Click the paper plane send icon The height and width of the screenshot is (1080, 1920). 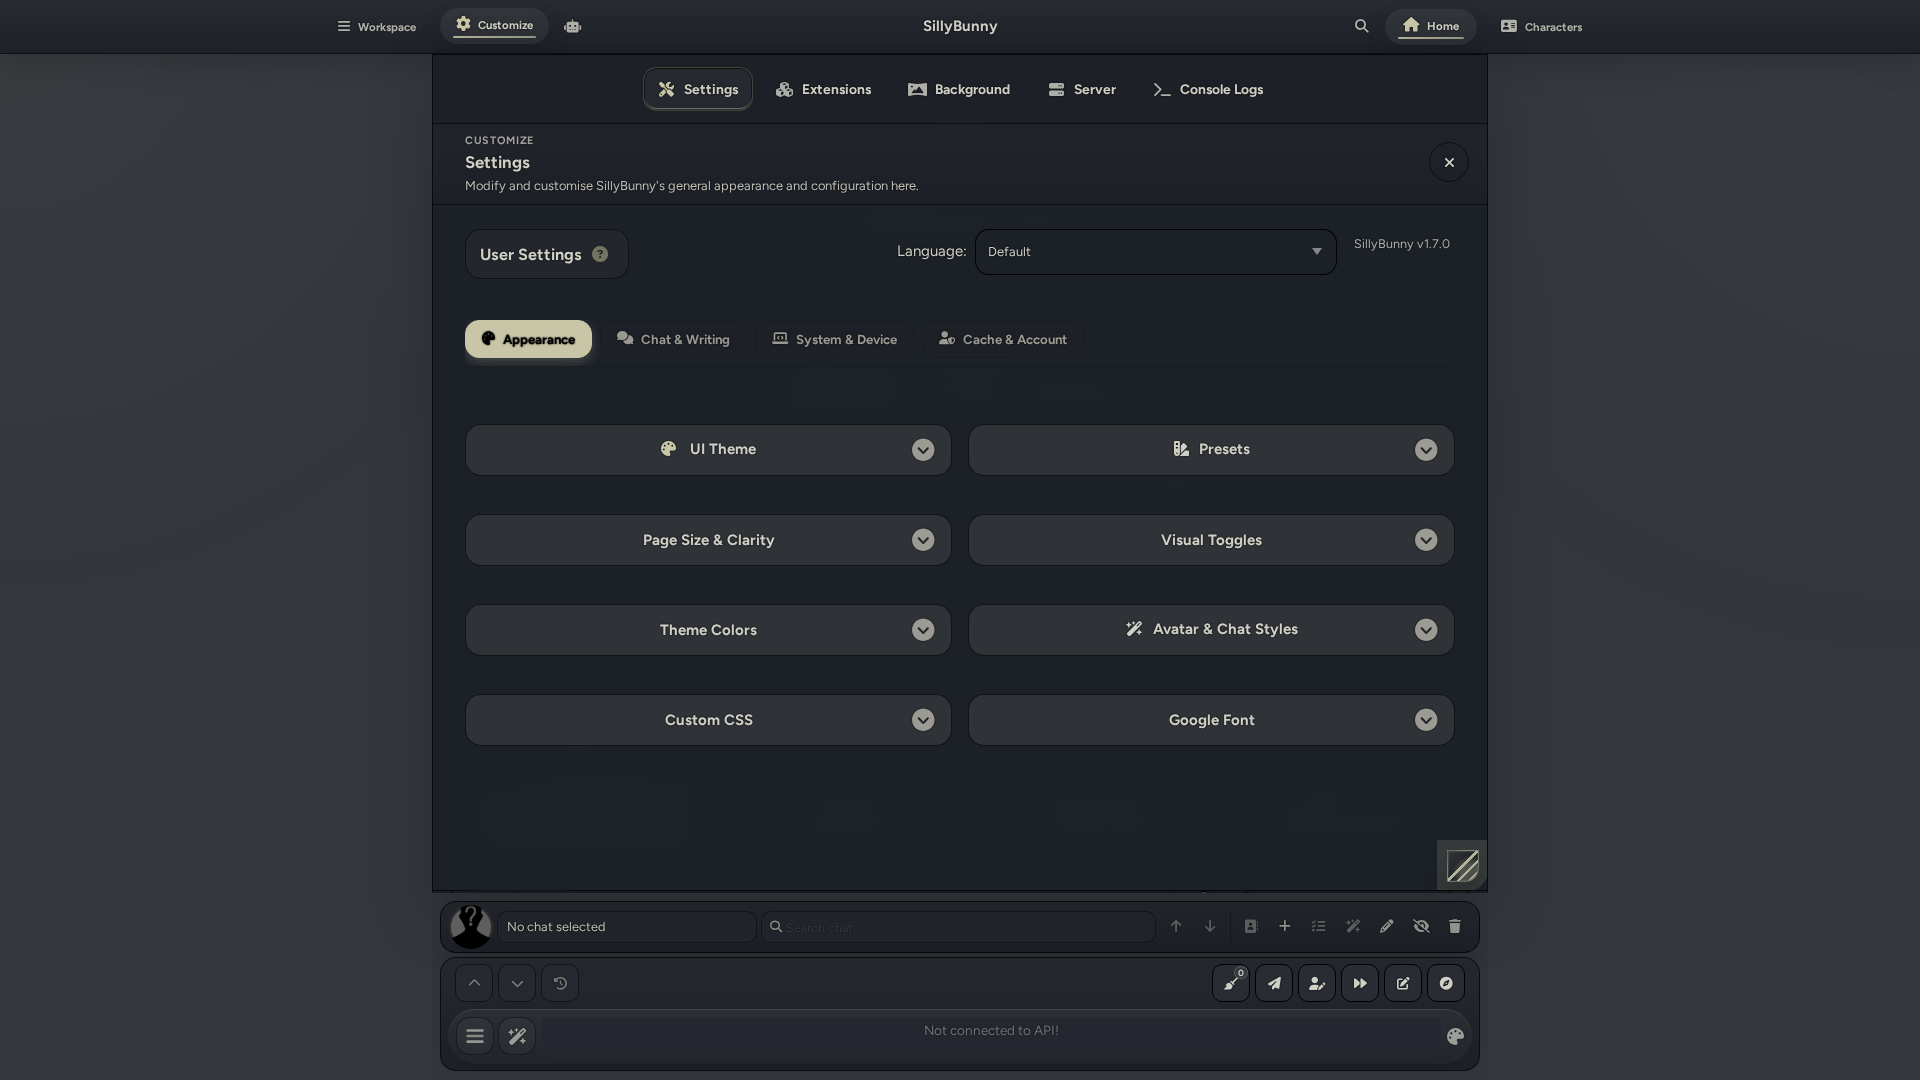click(1274, 983)
